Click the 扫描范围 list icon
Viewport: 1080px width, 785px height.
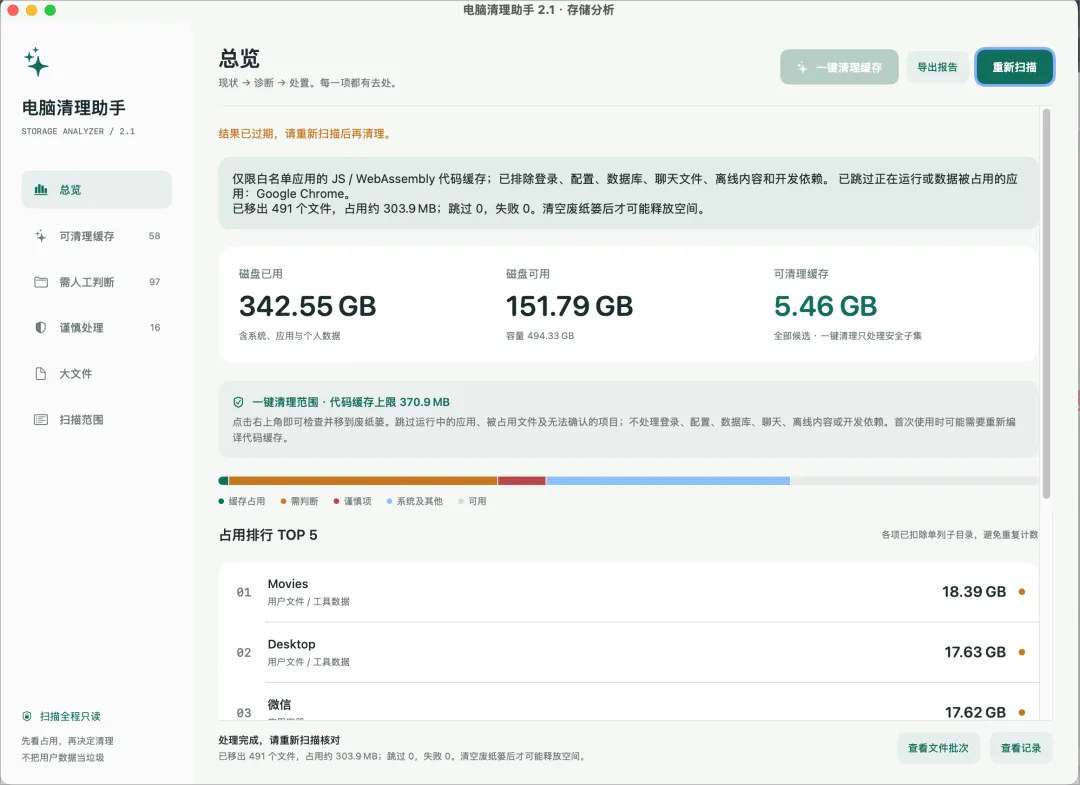[x=41, y=419]
